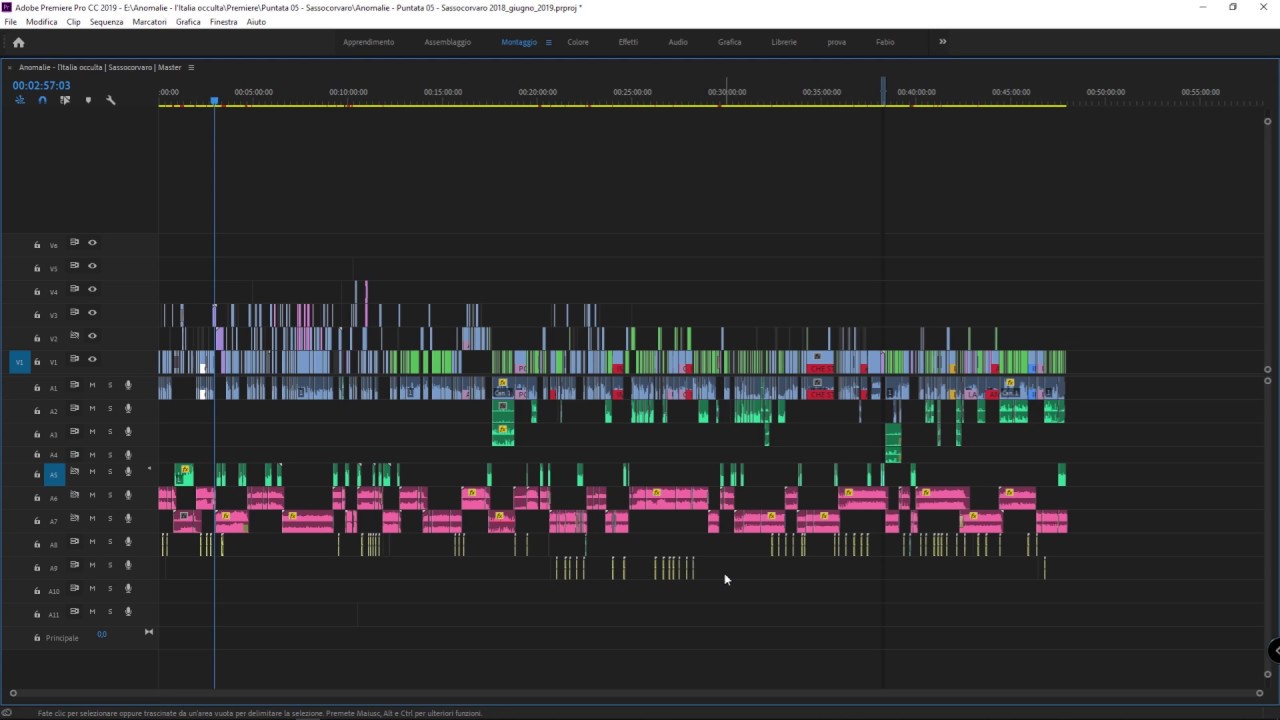This screenshot has height=720, width=1280.
Task: Click the ruler at 00:20:00:00
Action: coord(538,92)
